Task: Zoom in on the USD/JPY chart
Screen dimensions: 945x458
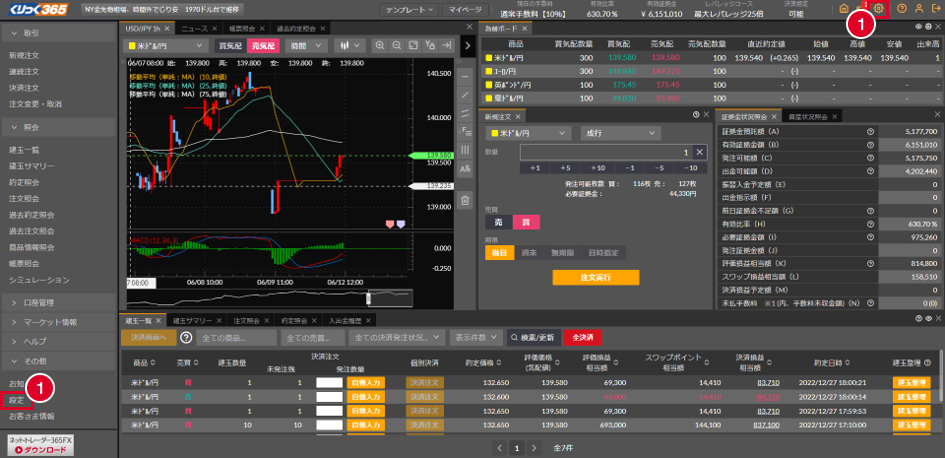Action: click(x=380, y=45)
